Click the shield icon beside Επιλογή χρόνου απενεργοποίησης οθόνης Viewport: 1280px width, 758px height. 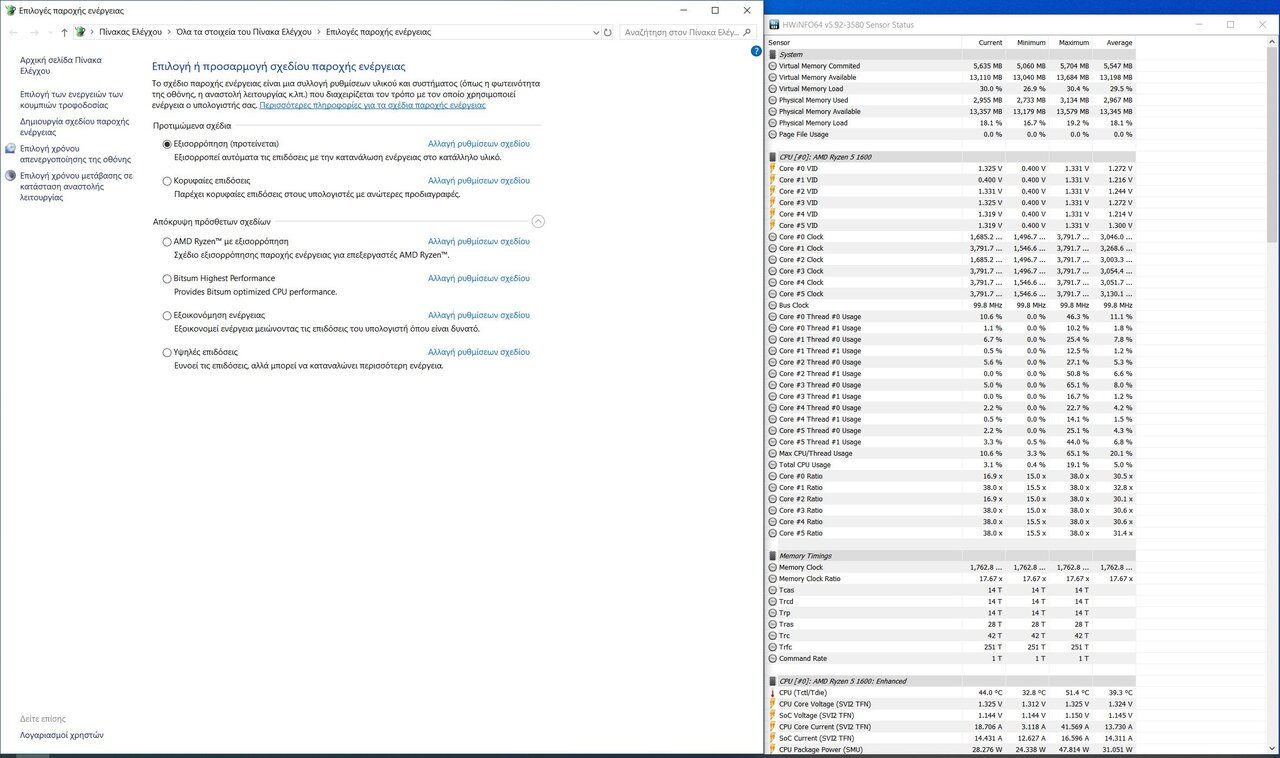tap(10, 148)
